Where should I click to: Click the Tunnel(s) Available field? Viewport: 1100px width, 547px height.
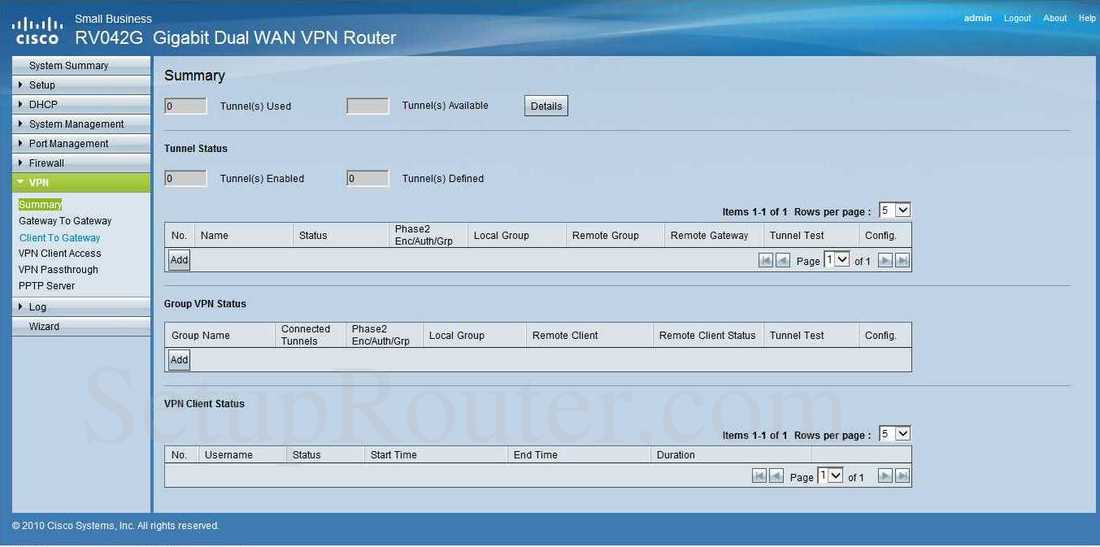coord(368,106)
